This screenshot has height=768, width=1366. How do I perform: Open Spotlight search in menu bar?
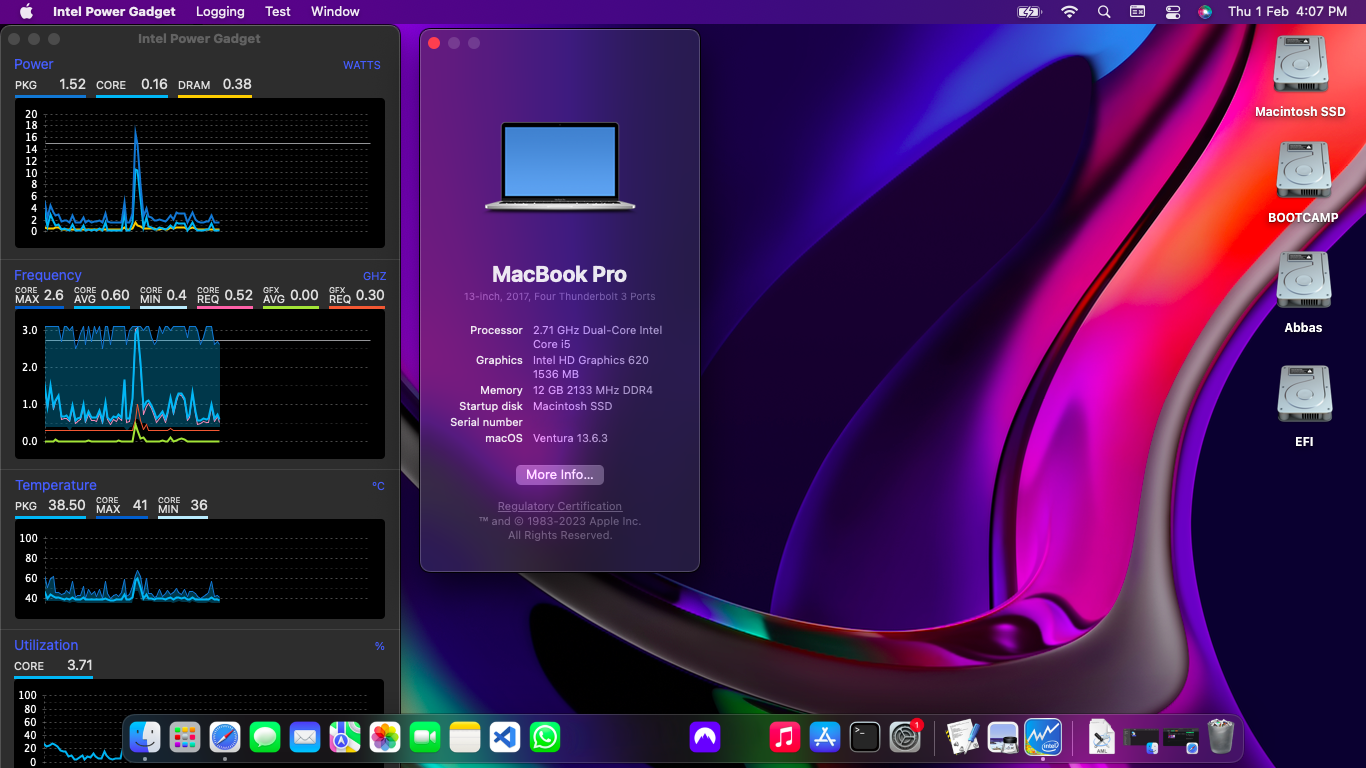[1104, 12]
